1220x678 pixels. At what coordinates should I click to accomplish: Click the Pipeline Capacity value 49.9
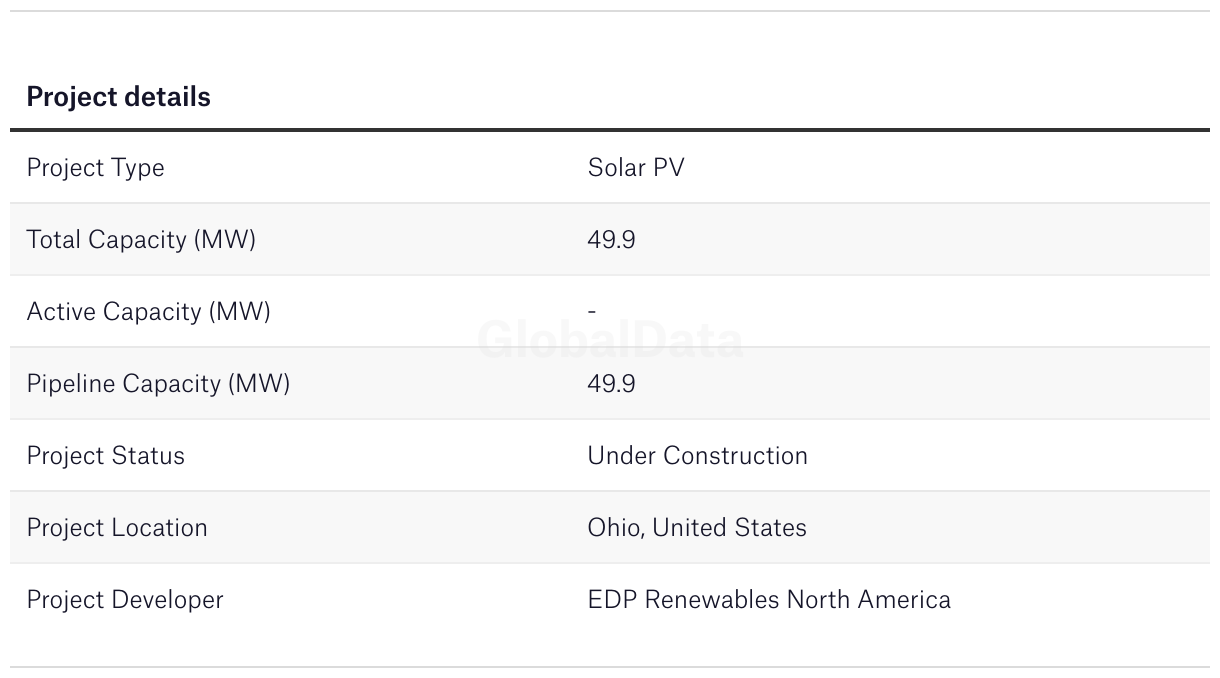coord(611,384)
